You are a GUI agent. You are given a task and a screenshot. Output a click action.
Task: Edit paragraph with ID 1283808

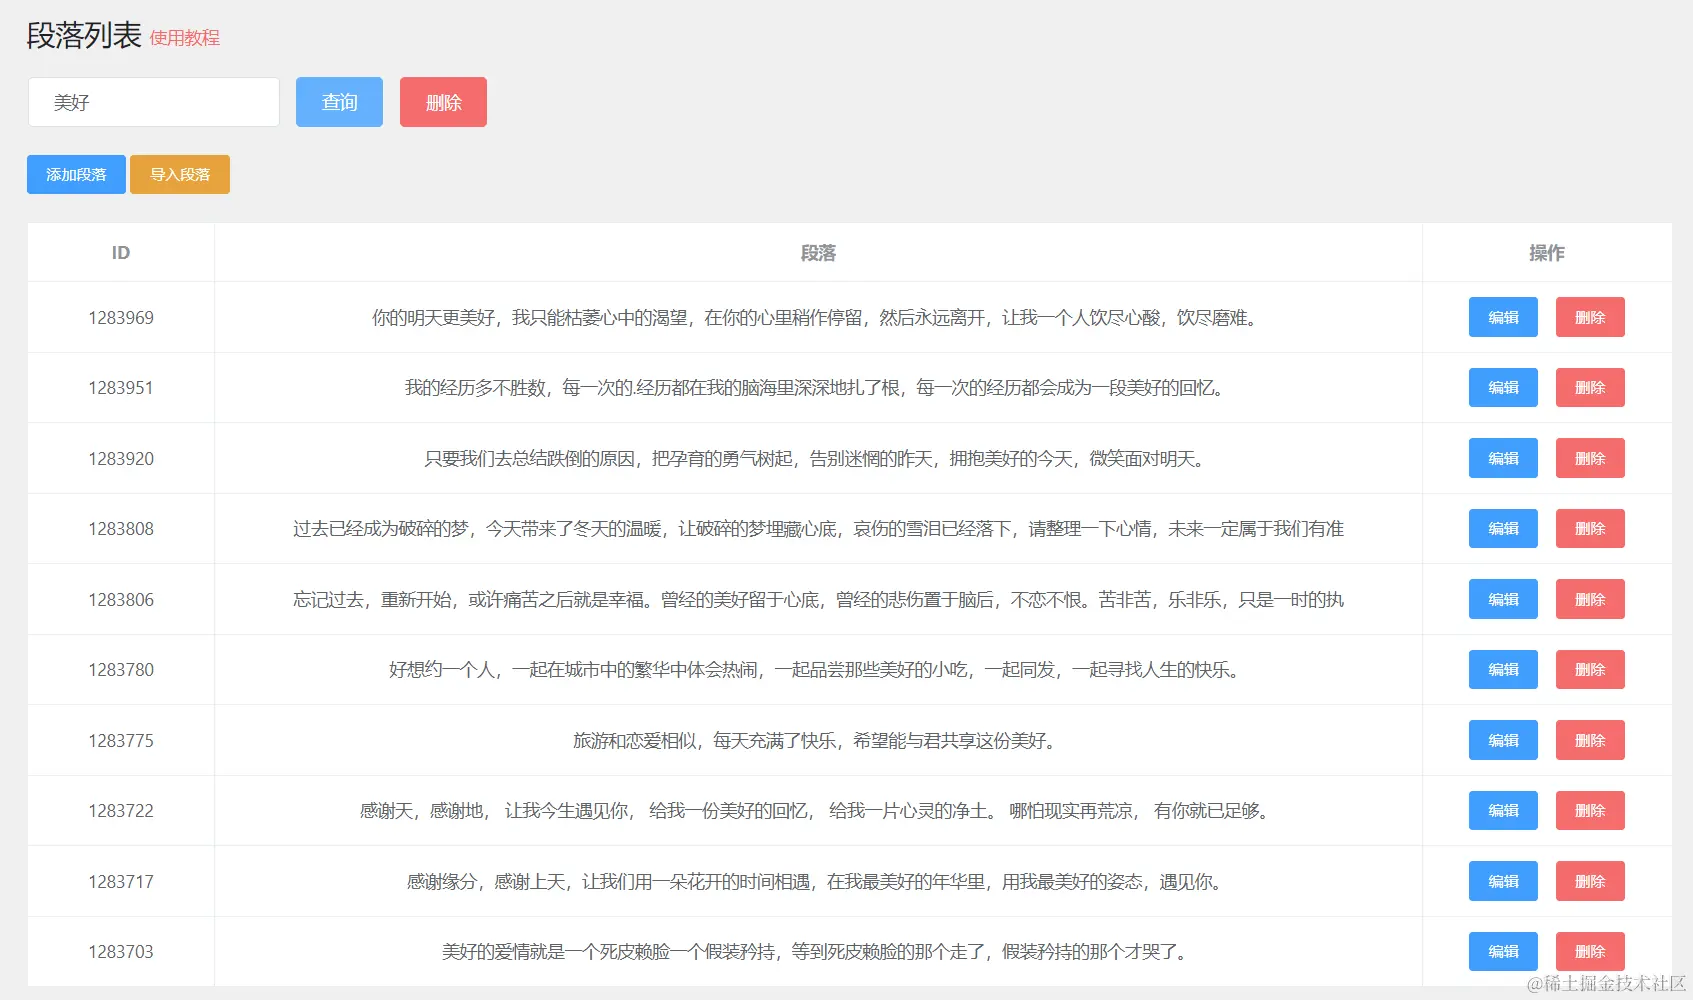(1502, 528)
